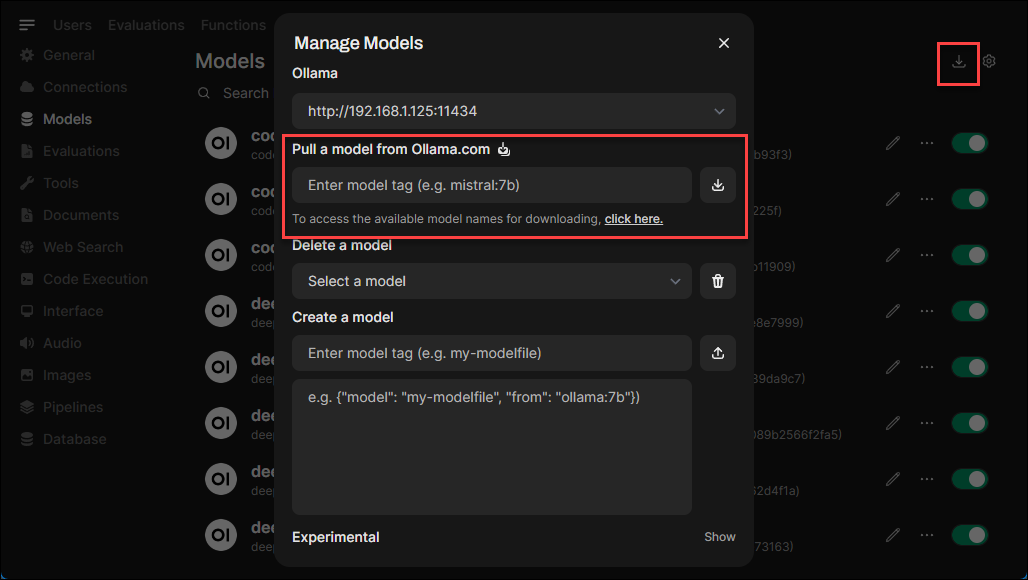1028x580 pixels.
Task: Click the pencil edit icon of first model row
Action: point(893,144)
